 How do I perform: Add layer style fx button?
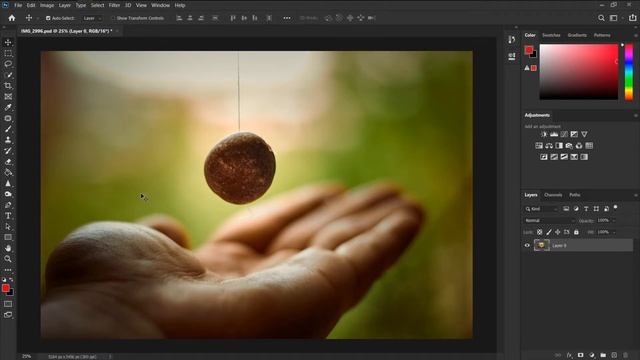tap(569, 356)
